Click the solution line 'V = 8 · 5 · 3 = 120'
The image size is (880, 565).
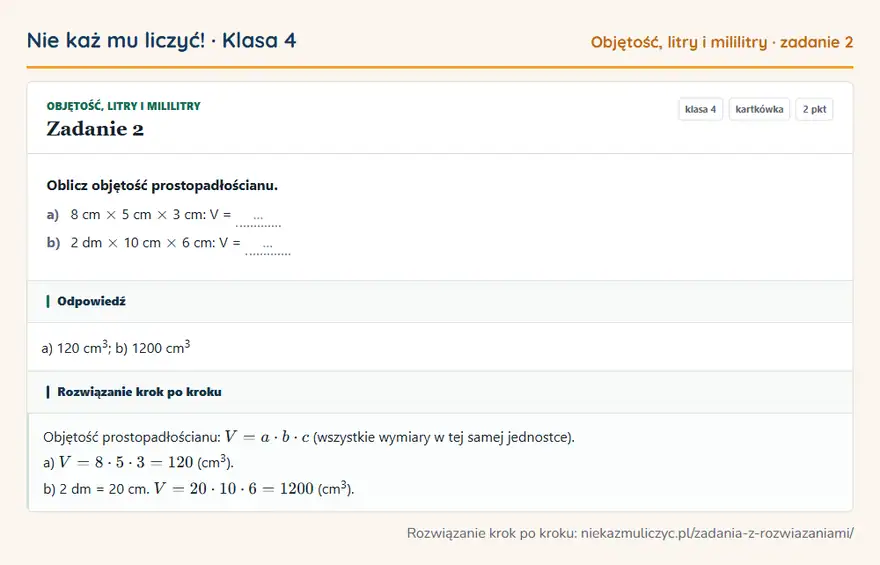(126, 462)
